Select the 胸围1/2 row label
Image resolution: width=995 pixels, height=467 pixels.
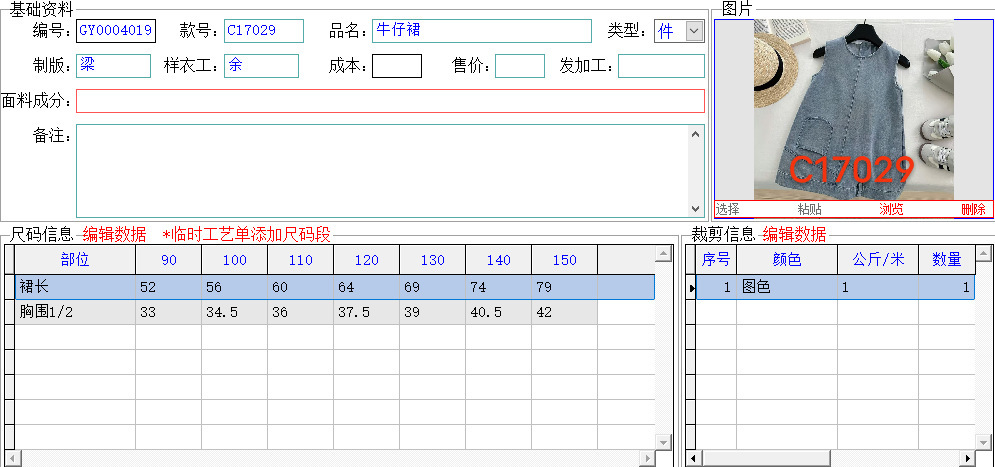click(x=75, y=312)
